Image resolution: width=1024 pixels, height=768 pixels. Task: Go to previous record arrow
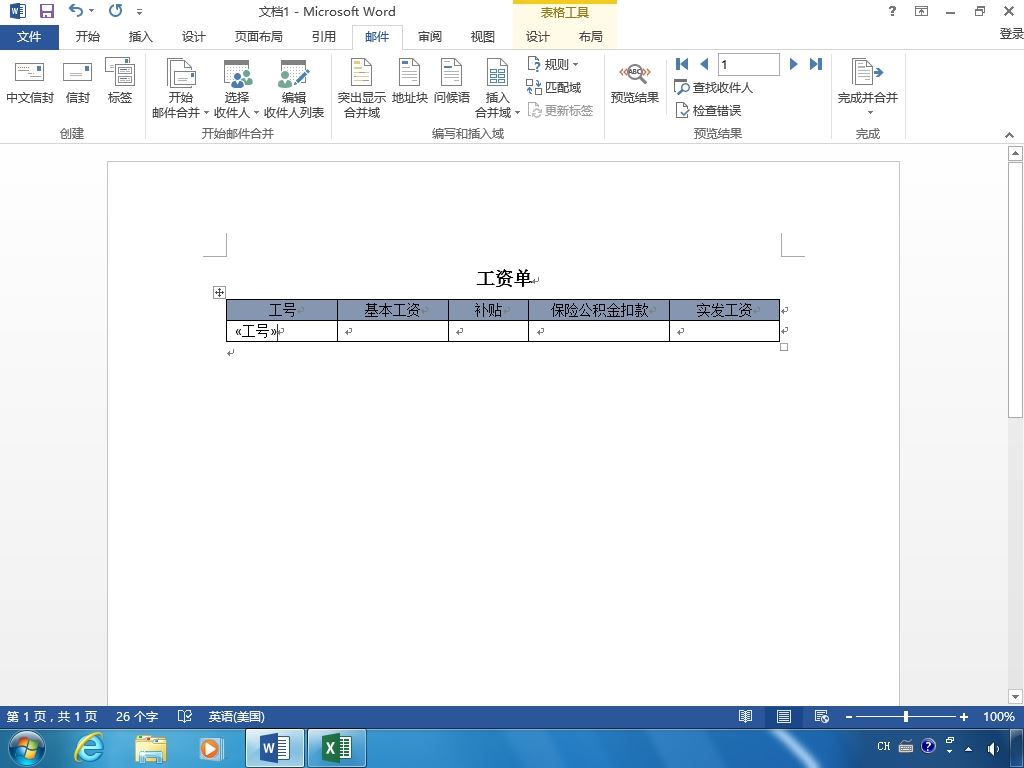point(704,64)
